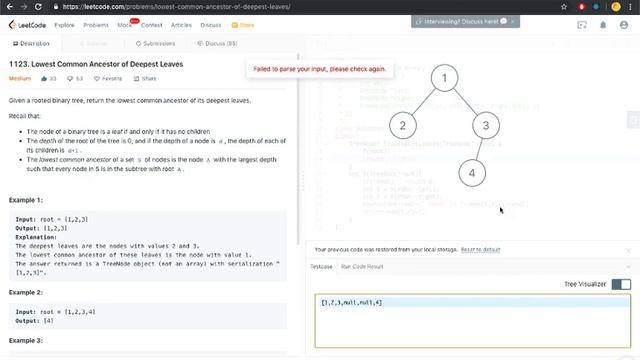Screen dimensions: 640x360
Task: Click tree node 4 in visualizer
Action: (472, 173)
